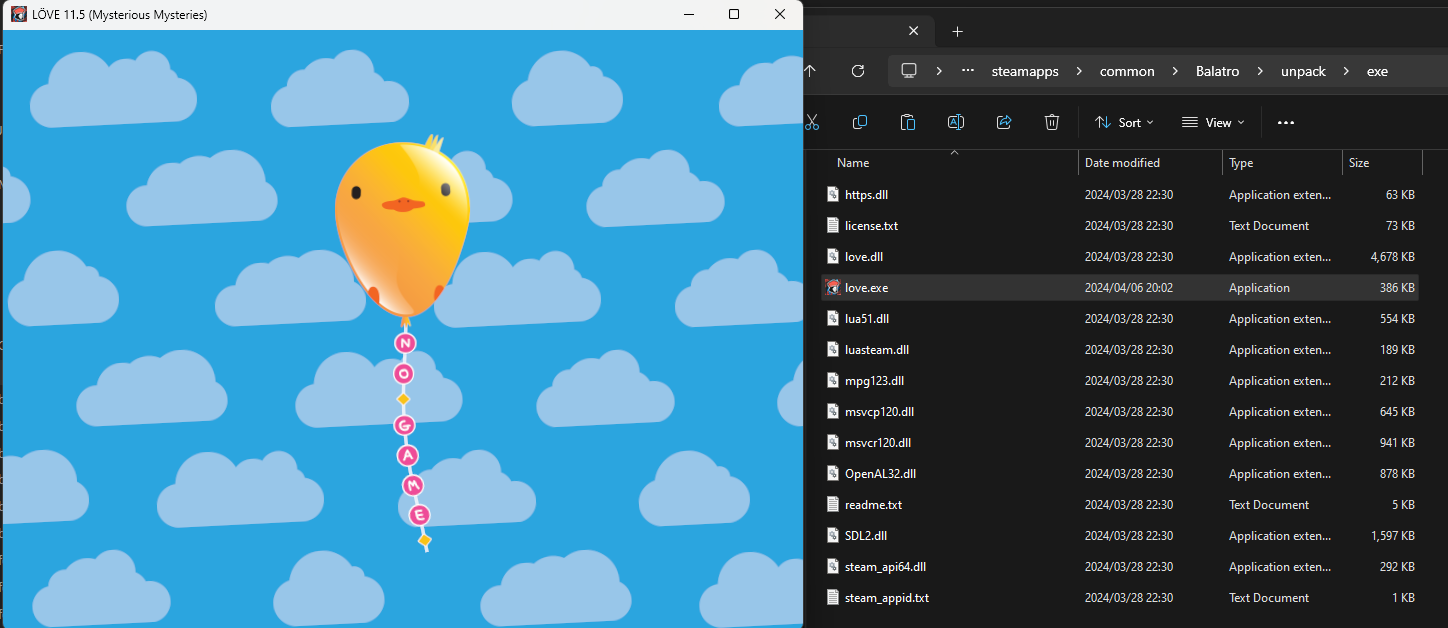Screen dimensions: 1448x628
Task: Click the luasteam.dll file icon
Action: point(833,349)
